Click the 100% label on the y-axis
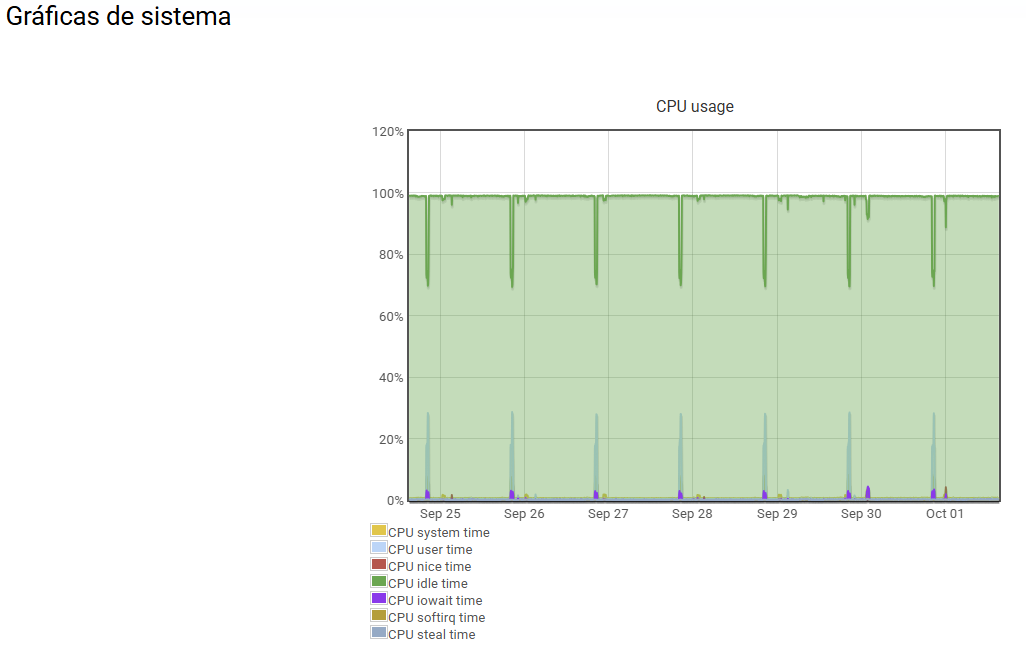The width and height of the screenshot is (1026, 663). pyautogui.click(x=387, y=193)
